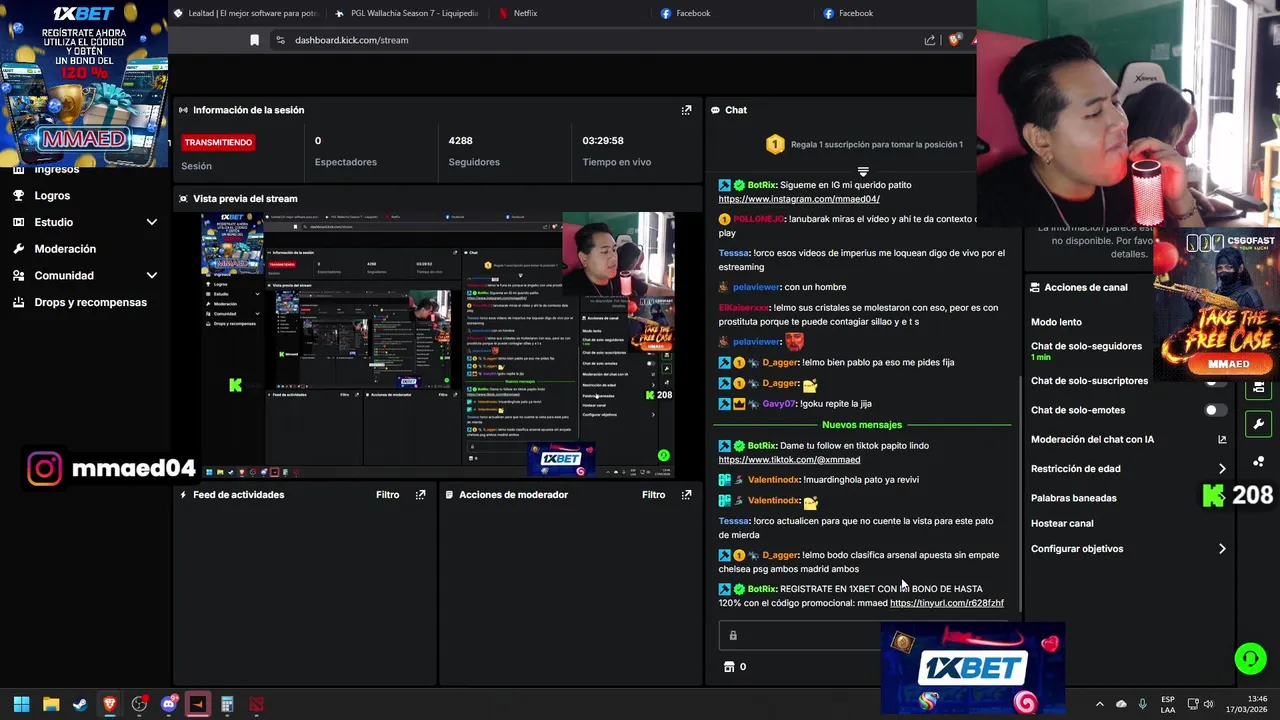Open the Calculator from the taskbar
The height and width of the screenshot is (720, 1280).
coord(227,704)
